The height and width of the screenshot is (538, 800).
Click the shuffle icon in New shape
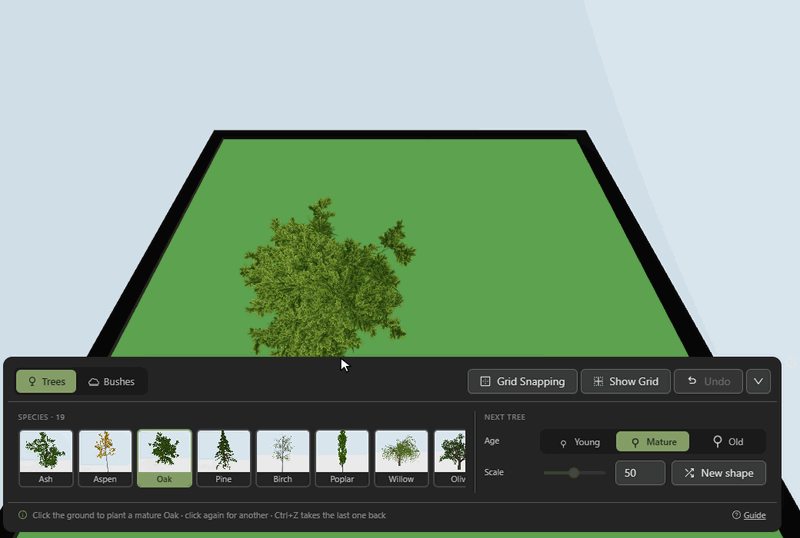(689, 473)
